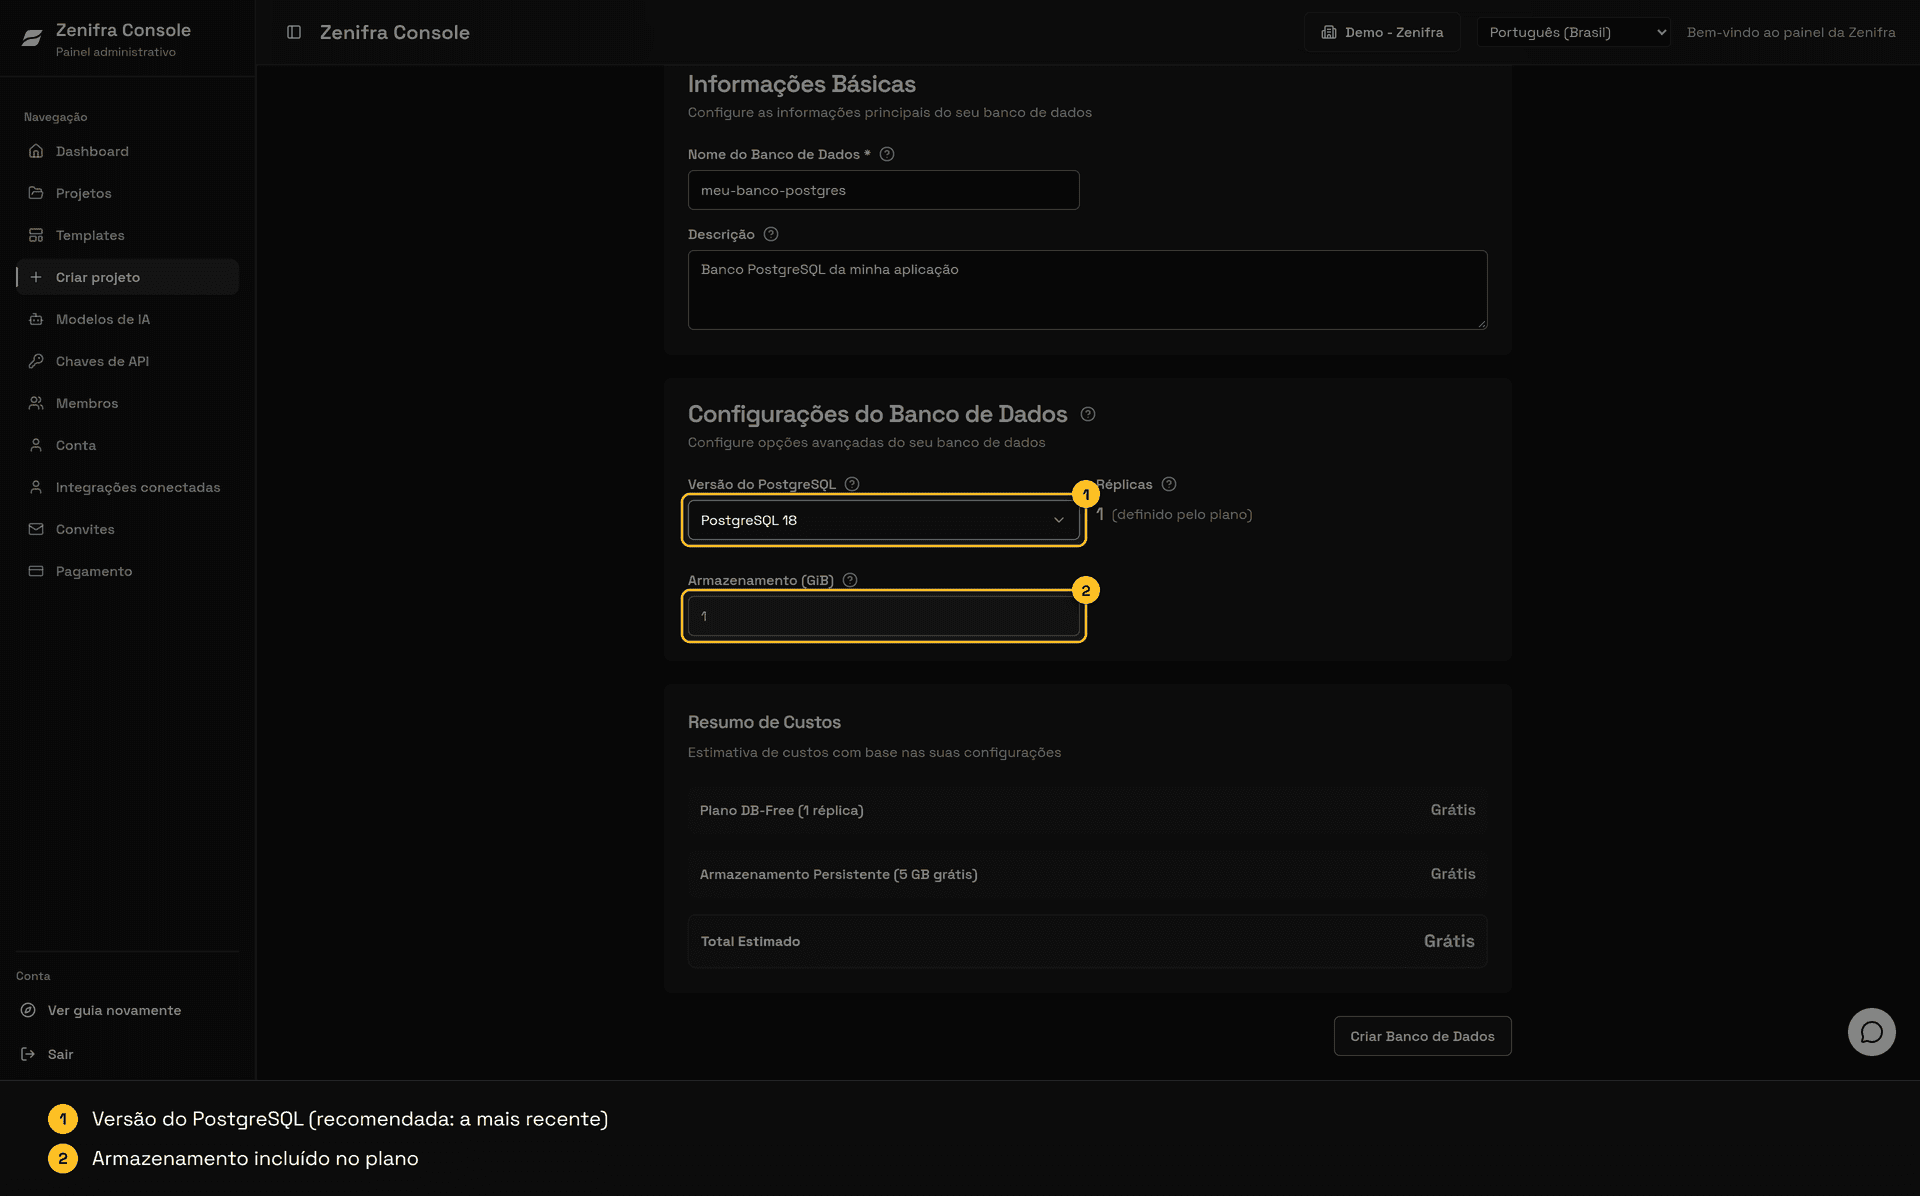The image size is (1920, 1196).
Task: Toggle the sidebar panel icon
Action: [294, 32]
